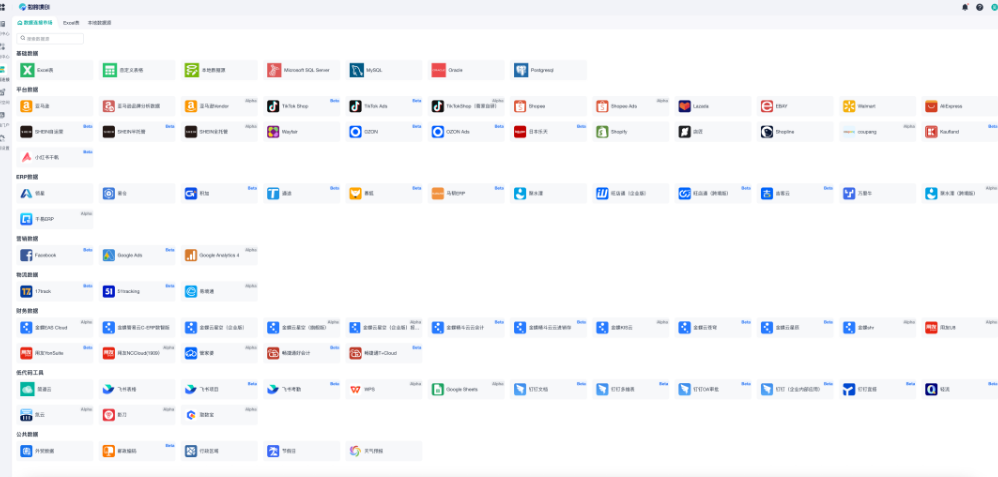Focus the data source search field
This screenshot has width=998, height=477.
[x=50, y=39]
